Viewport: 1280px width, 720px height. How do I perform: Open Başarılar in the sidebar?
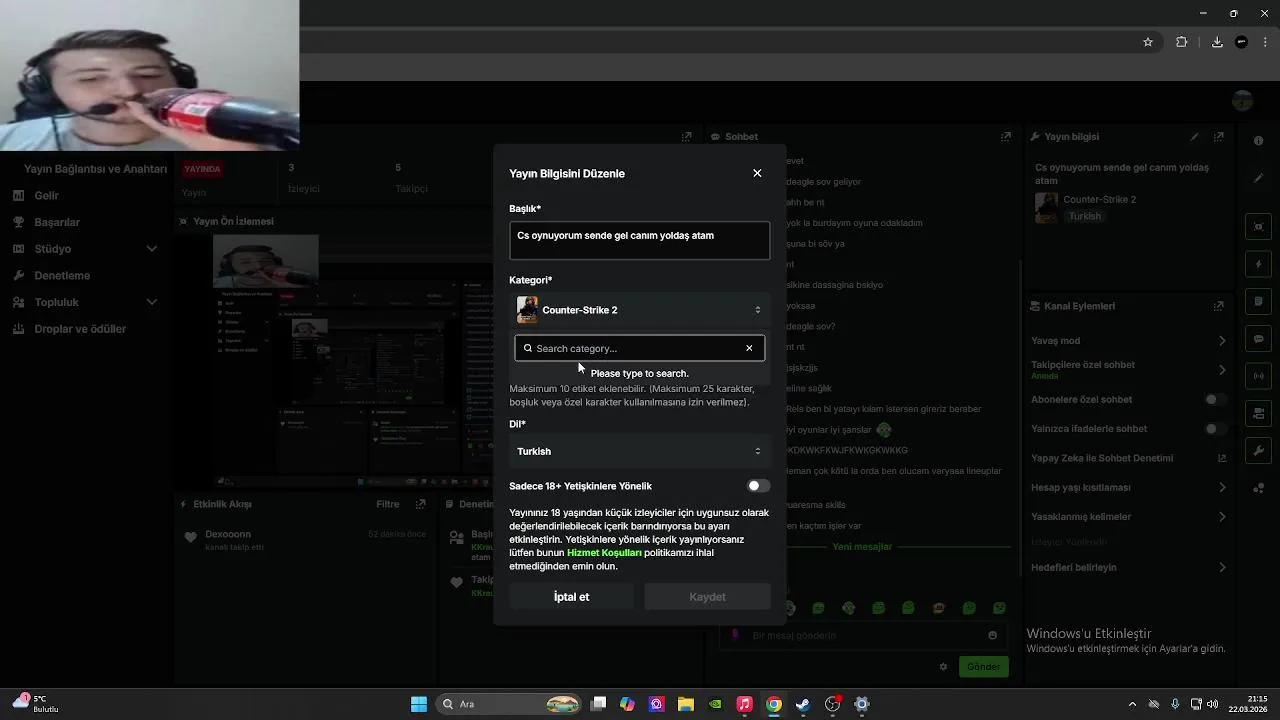coord(57,222)
